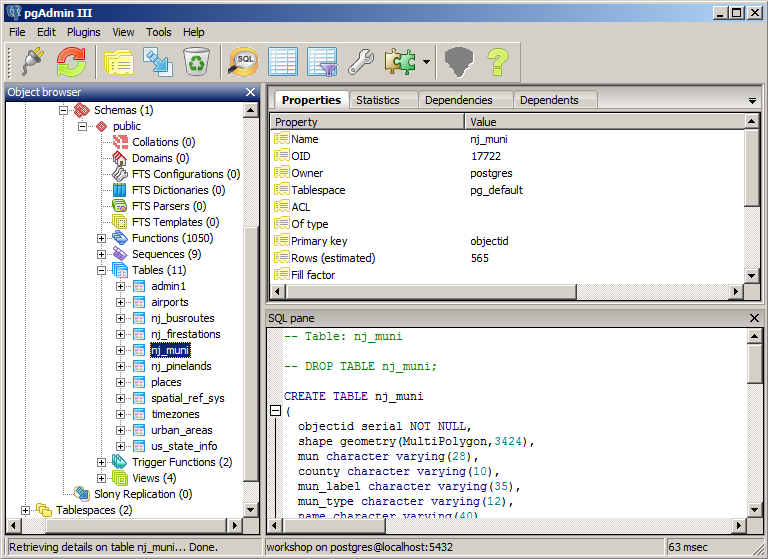Open the Help menu
Viewport: 768px width, 559px height.
tap(193, 32)
